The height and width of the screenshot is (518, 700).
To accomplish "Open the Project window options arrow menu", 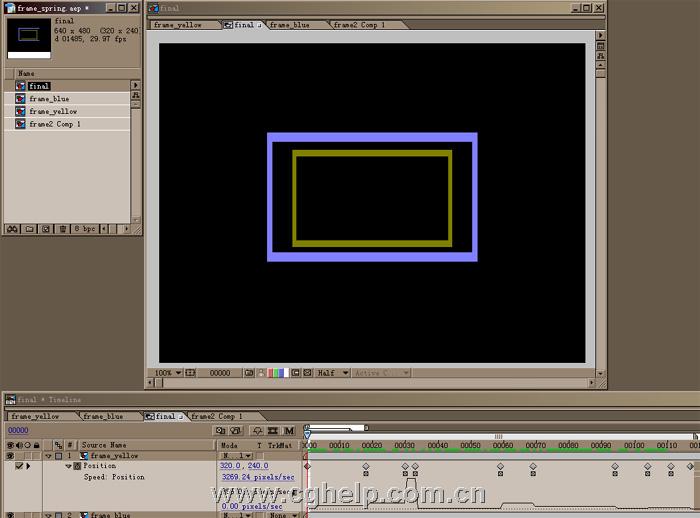I will [136, 85].
